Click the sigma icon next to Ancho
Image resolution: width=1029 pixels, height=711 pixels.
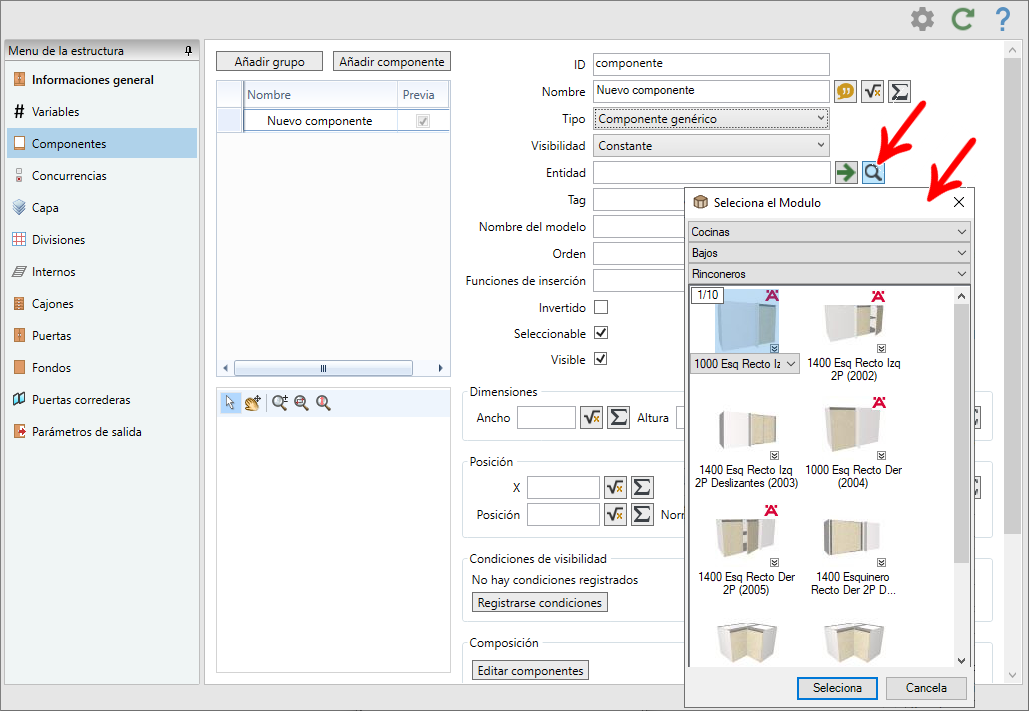click(x=618, y=418)
